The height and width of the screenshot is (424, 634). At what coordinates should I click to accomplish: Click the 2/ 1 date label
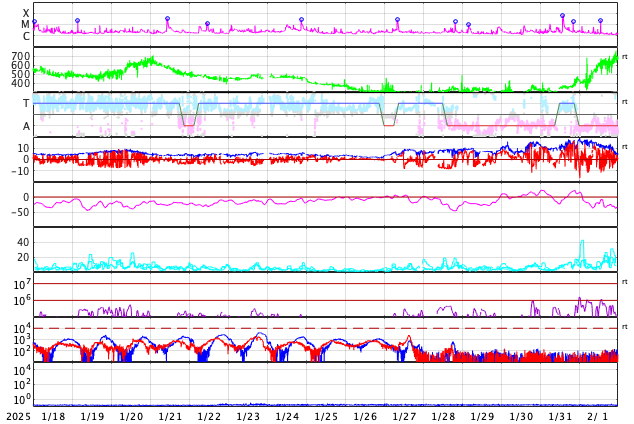[x=598, y=416]
